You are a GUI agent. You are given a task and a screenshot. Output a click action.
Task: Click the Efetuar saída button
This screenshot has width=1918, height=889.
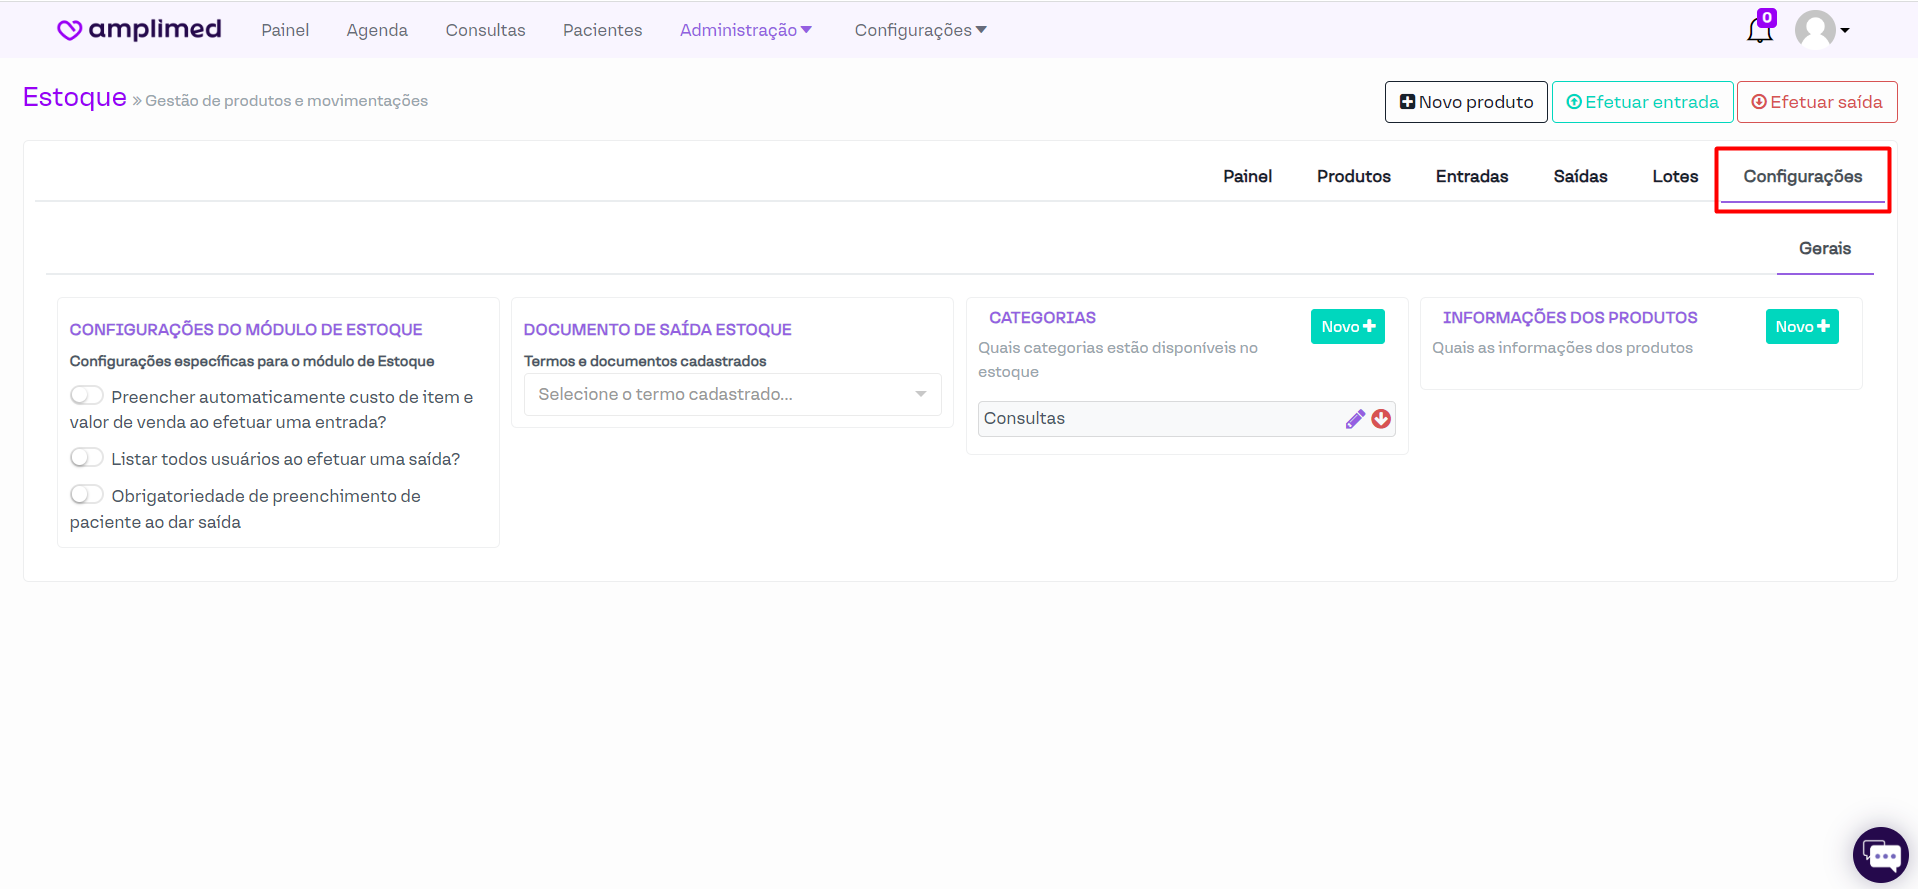coord(1816,102)
